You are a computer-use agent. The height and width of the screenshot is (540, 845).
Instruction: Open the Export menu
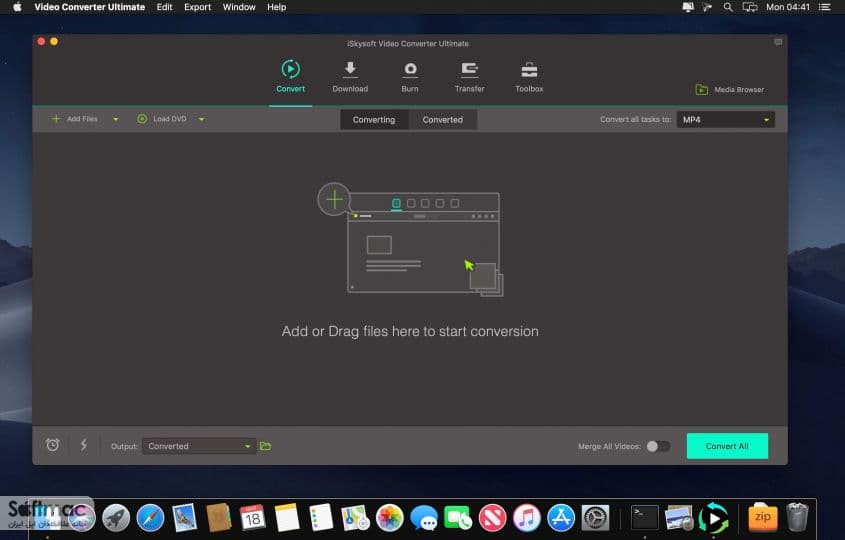(197, 7)
